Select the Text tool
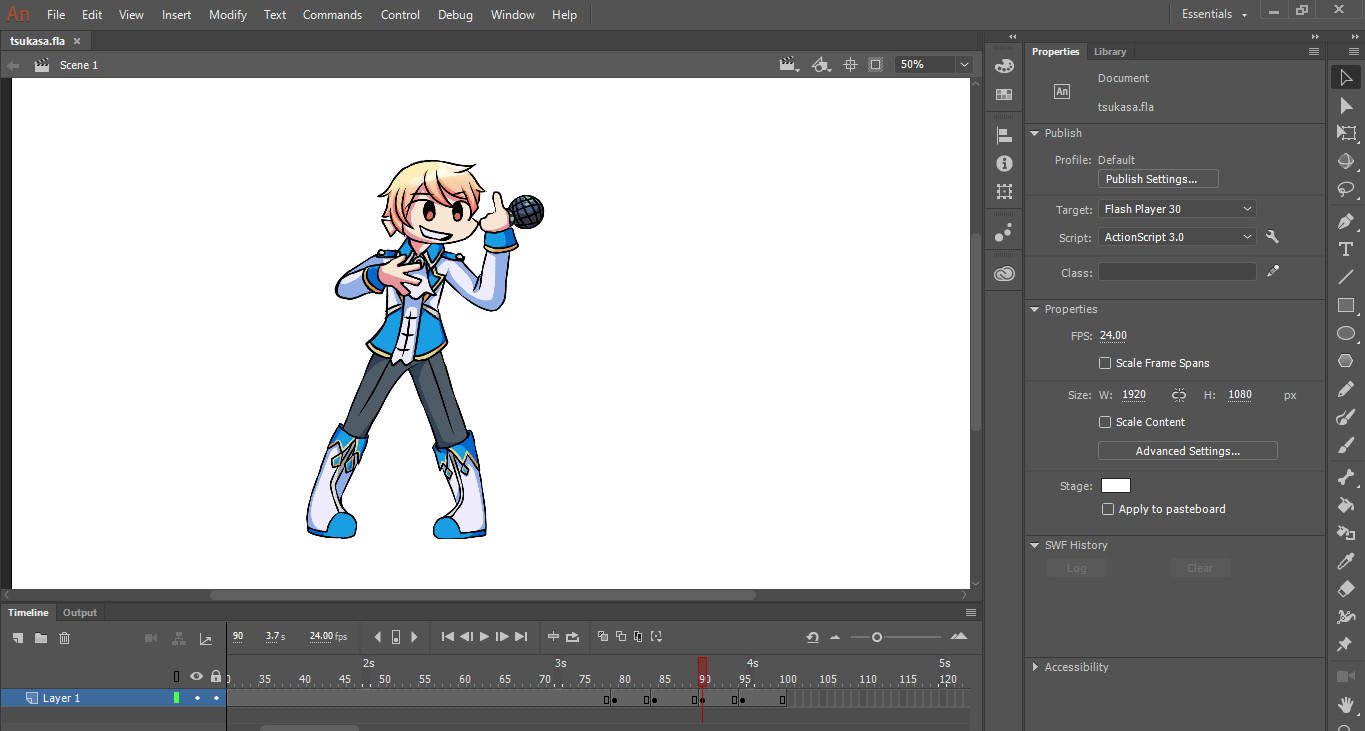This screenshot has width=1365, height=731. pos(1346,249)
